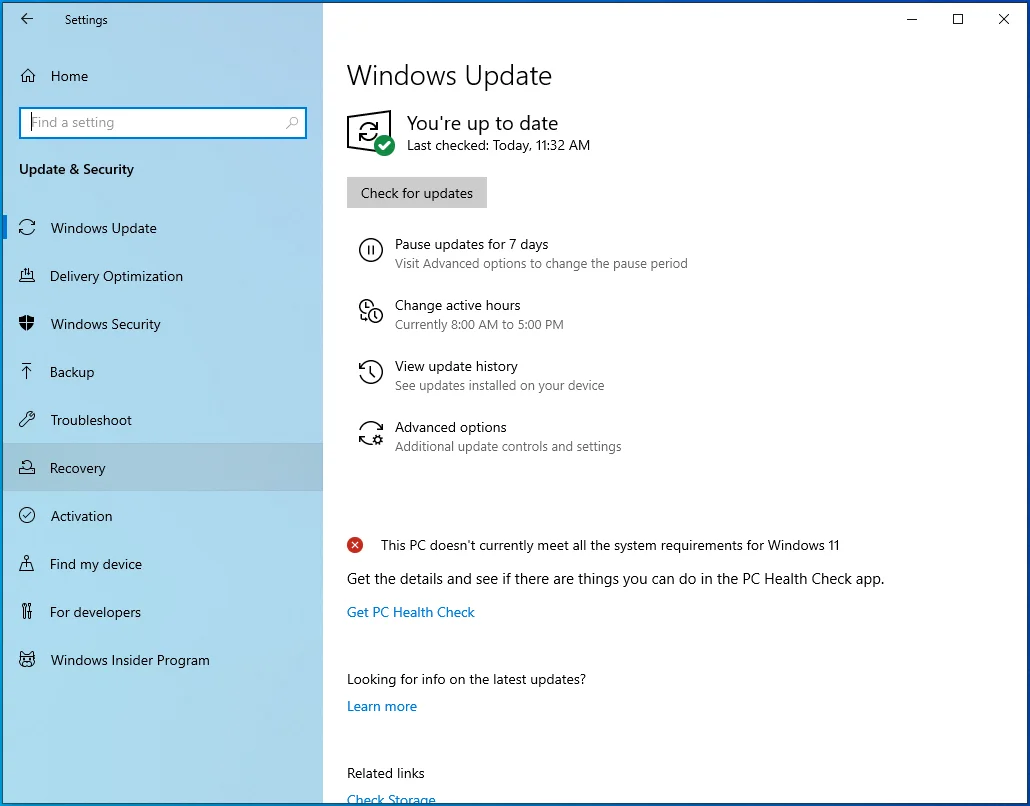Click the pause circle icon

tap(370, 250)
